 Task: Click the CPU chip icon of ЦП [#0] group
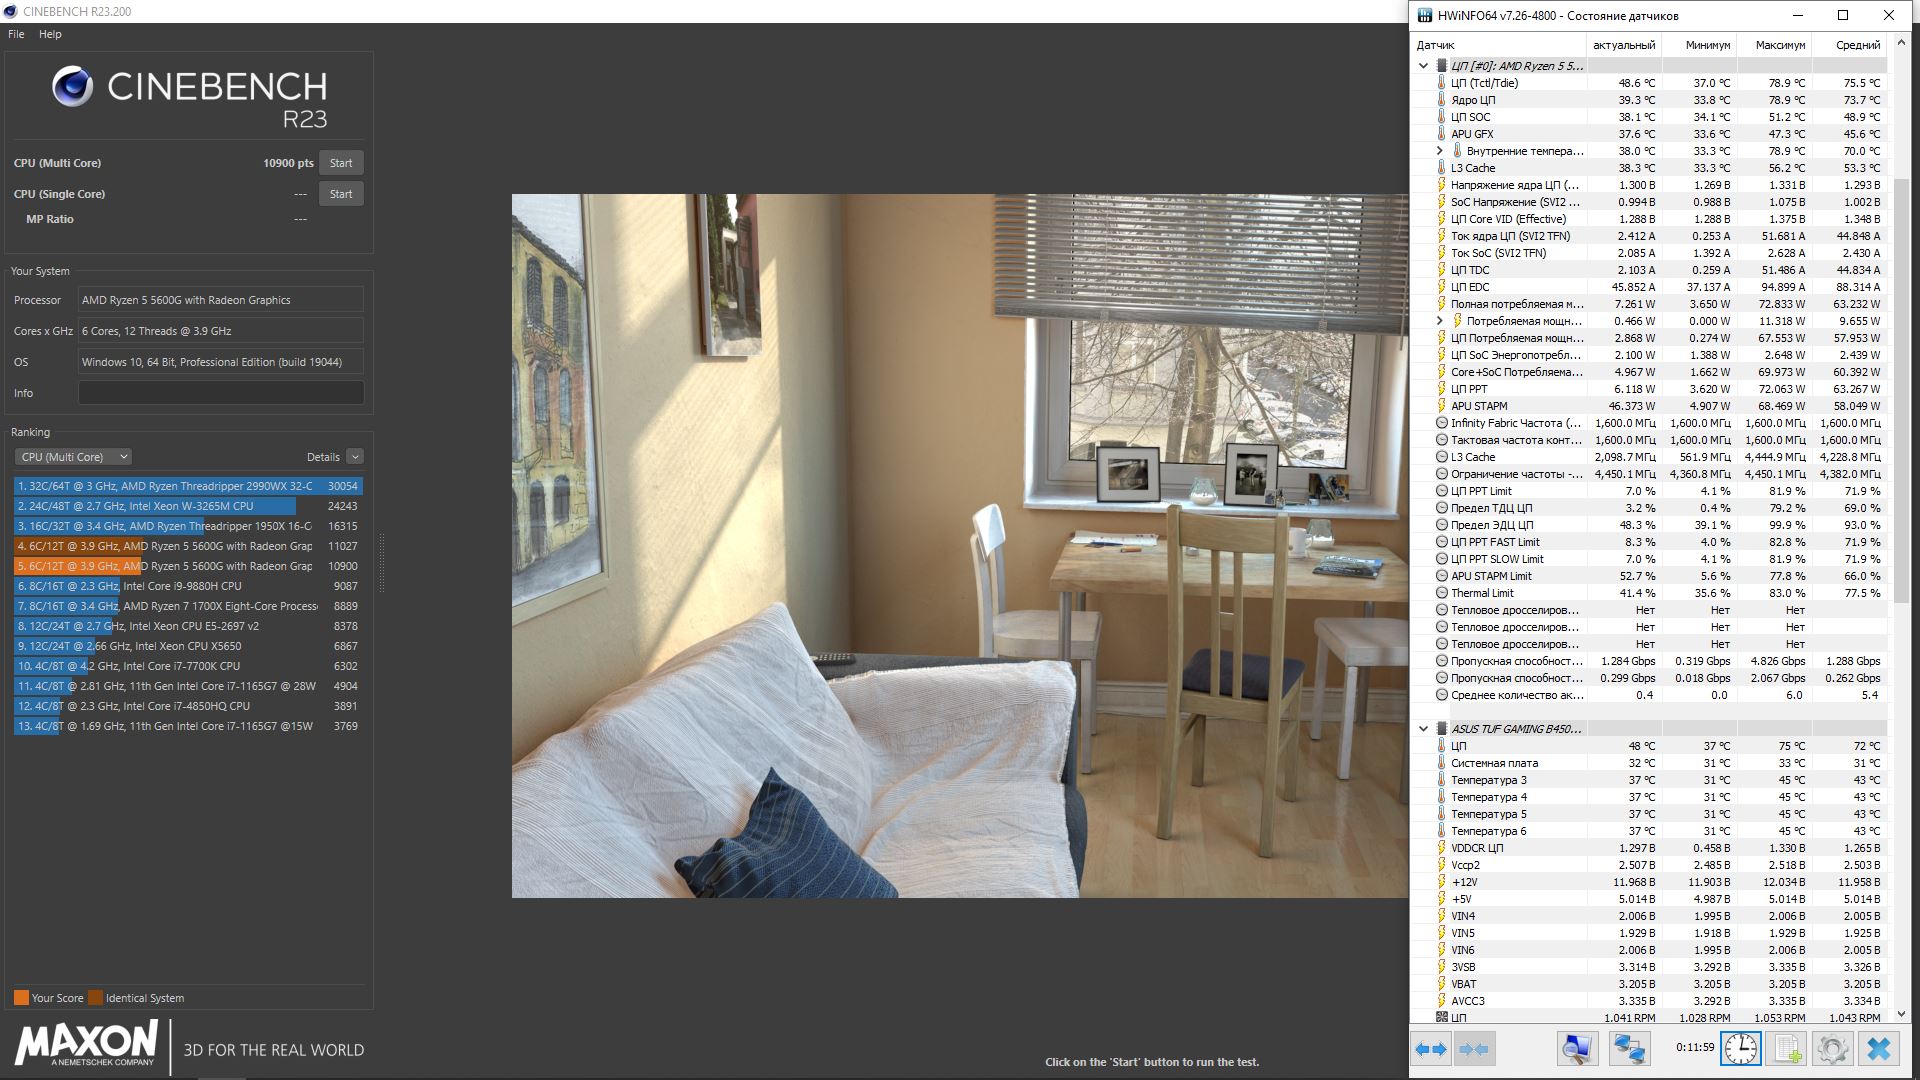pyautogui.click(x=1442, y=66)
